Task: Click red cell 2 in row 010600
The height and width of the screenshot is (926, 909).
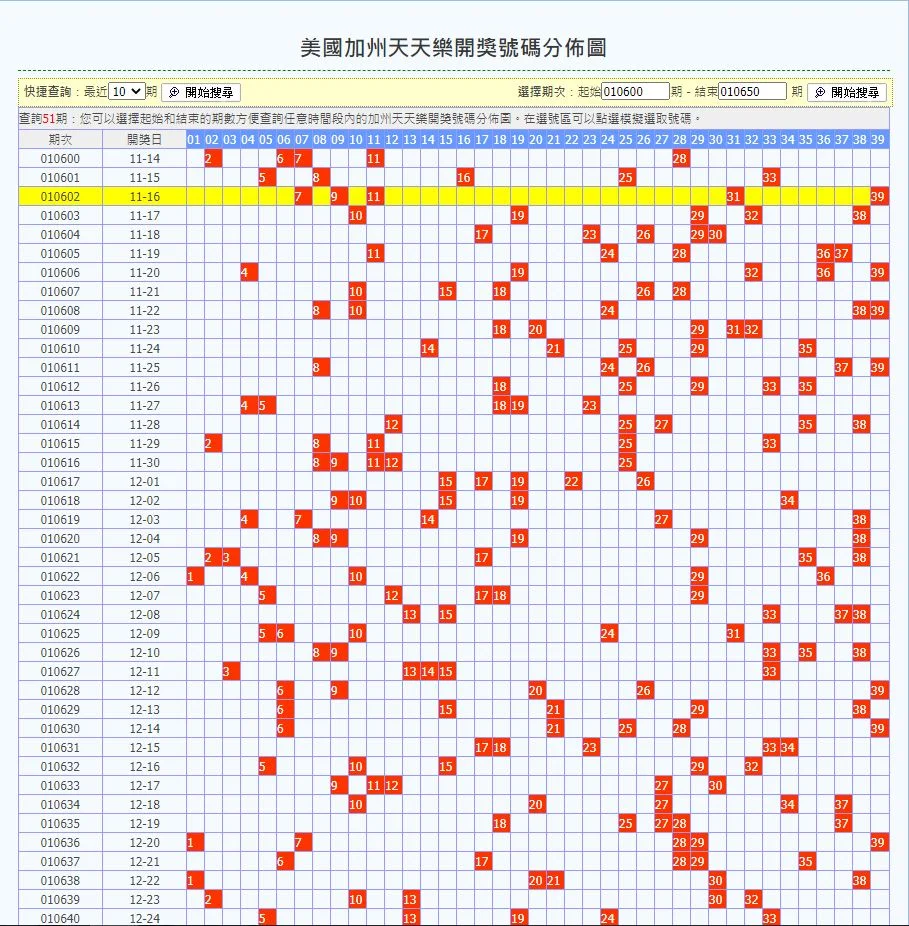Action: tap(213, 158)
